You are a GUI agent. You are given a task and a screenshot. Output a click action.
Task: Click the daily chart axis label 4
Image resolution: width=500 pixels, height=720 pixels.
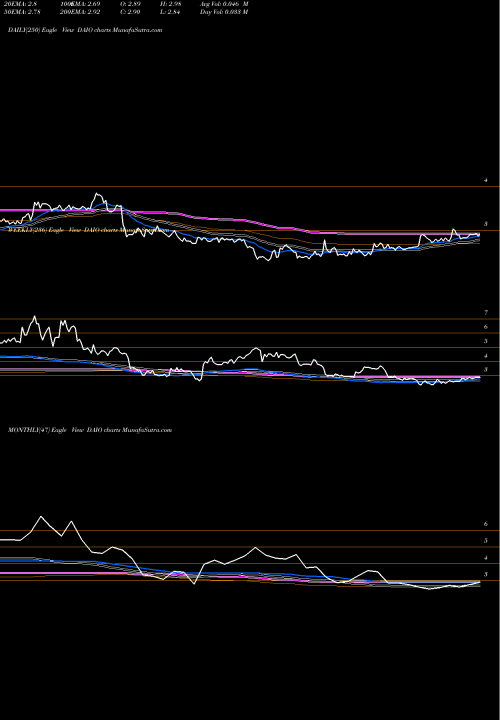point(486,180)
